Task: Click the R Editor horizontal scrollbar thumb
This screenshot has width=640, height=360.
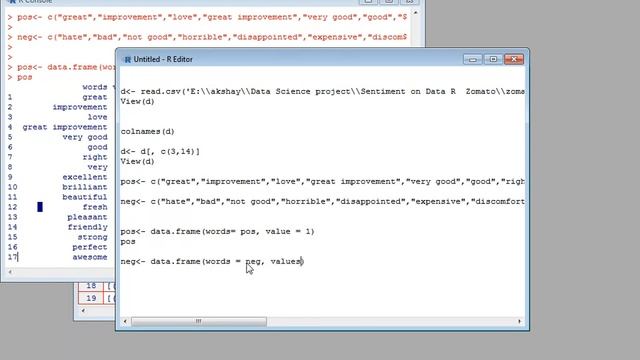Action: [199, 322]
